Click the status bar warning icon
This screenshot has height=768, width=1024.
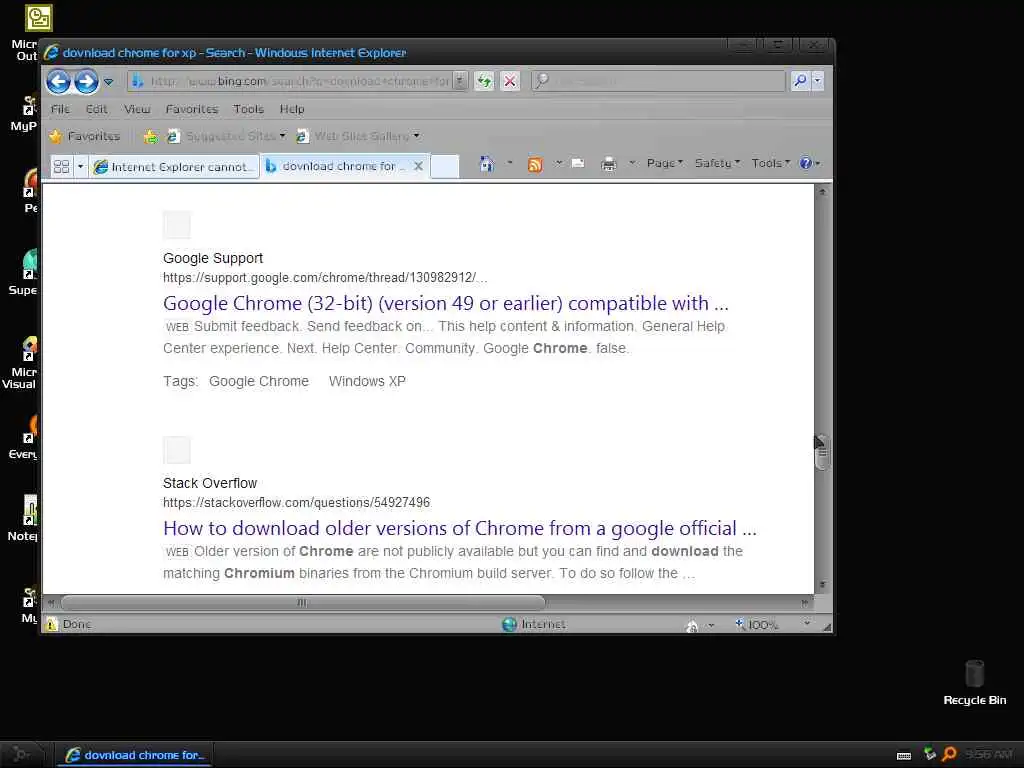pos(51,624)
